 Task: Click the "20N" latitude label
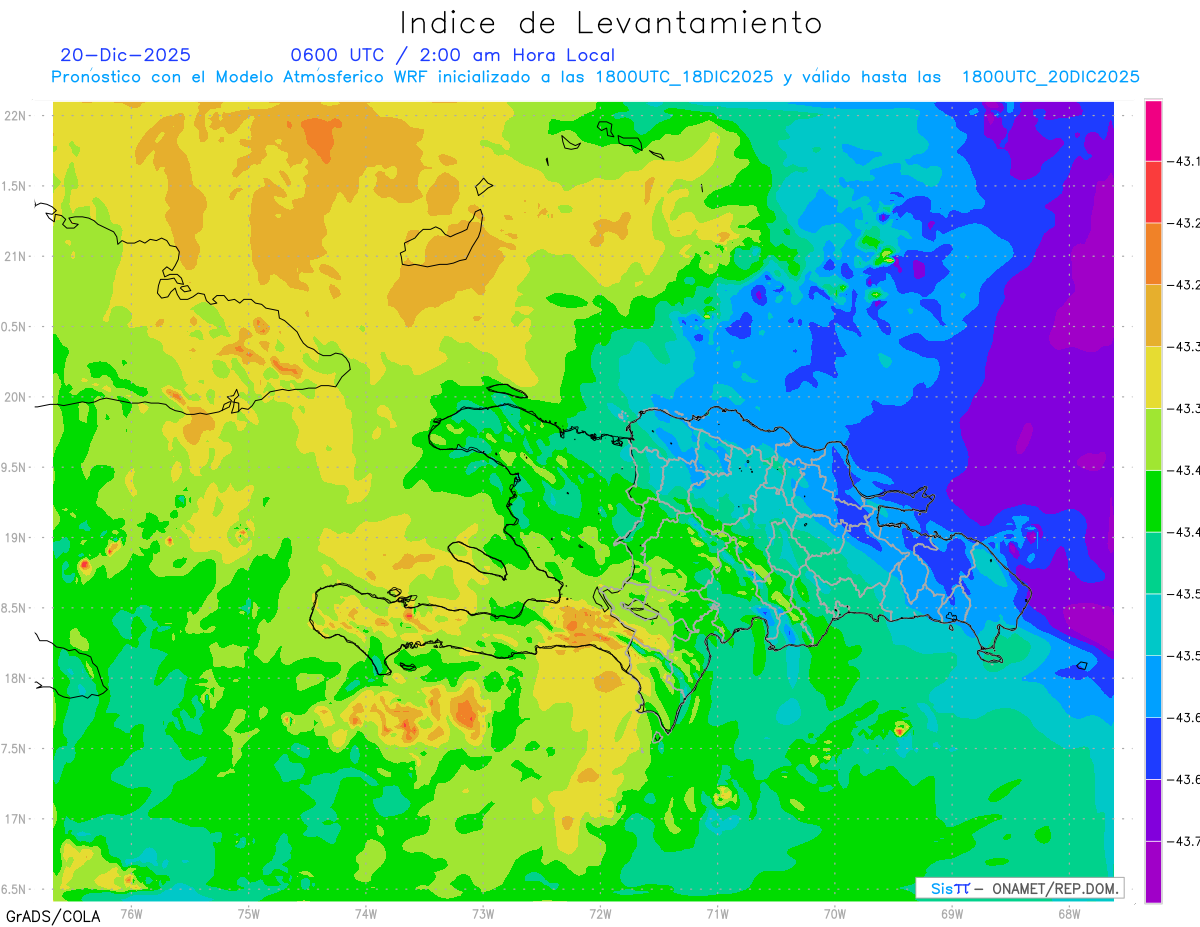(16, 397)
